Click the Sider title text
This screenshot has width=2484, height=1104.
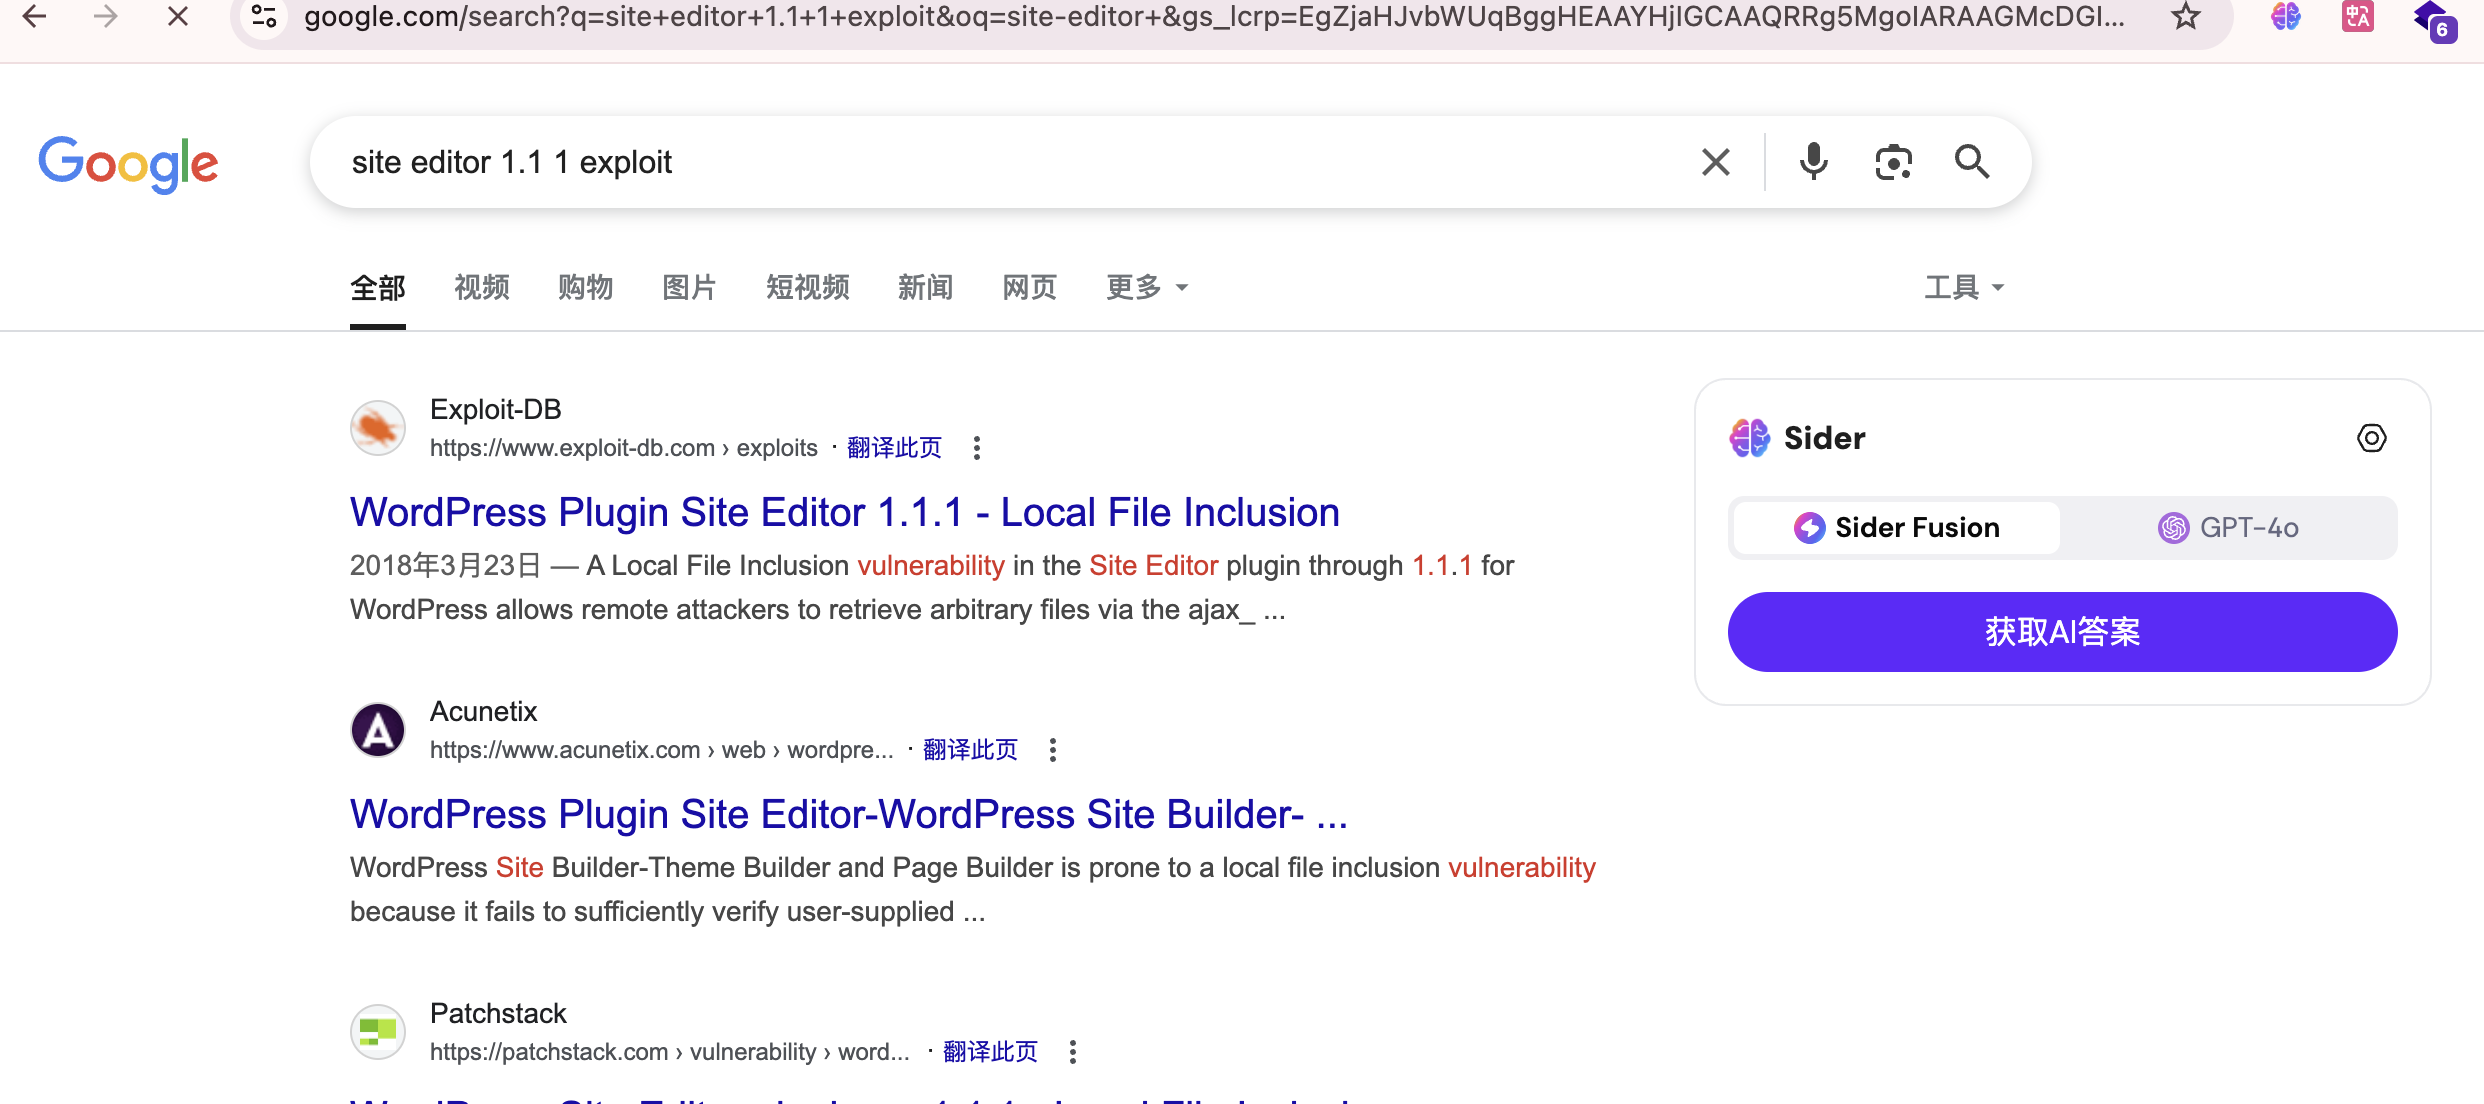point(1825,438)
